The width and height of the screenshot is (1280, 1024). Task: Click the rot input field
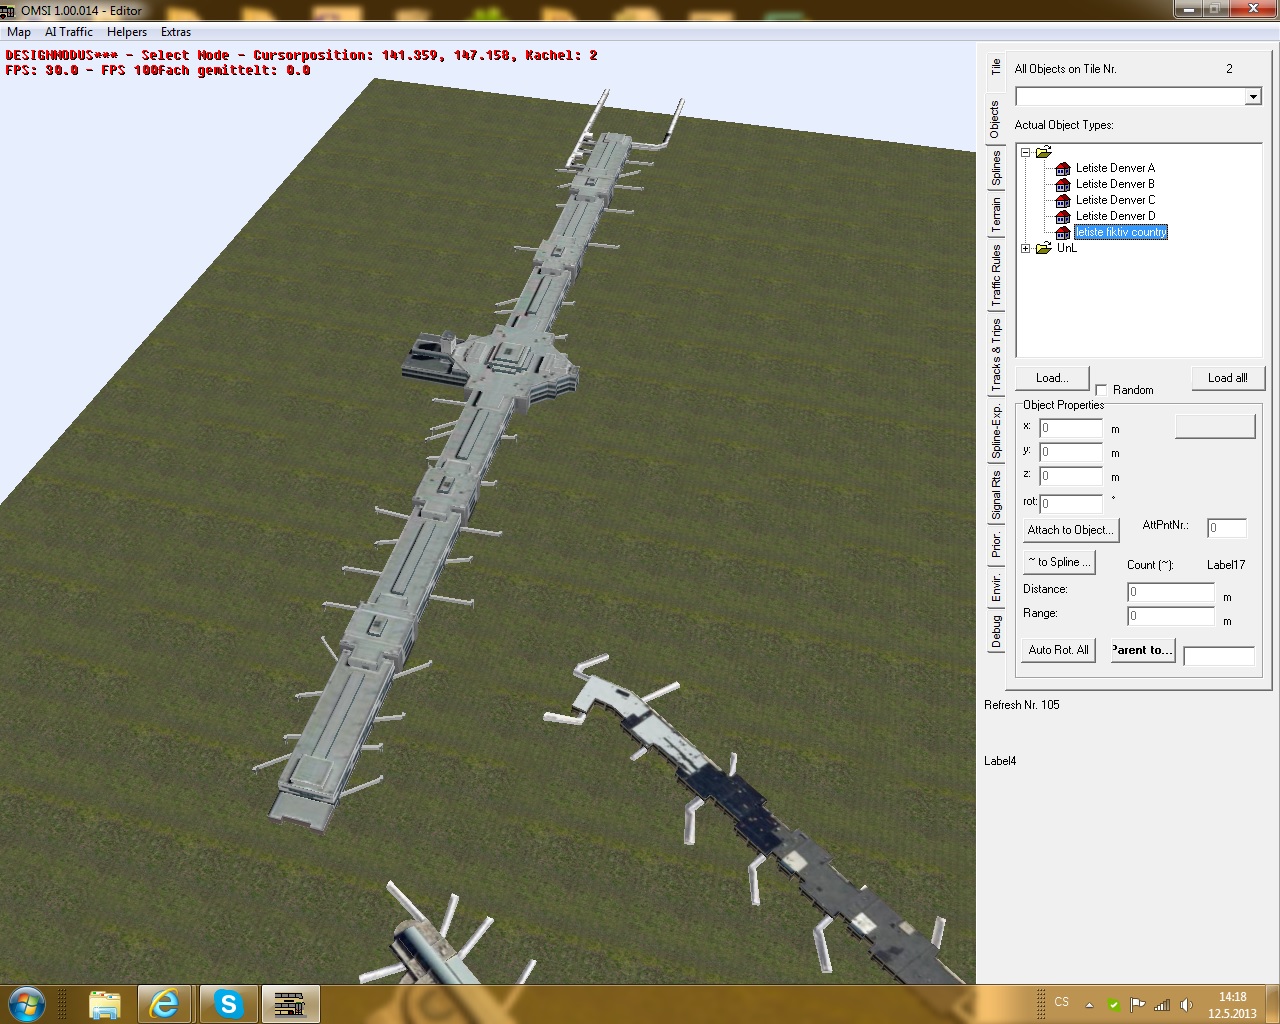(1070, 503)
